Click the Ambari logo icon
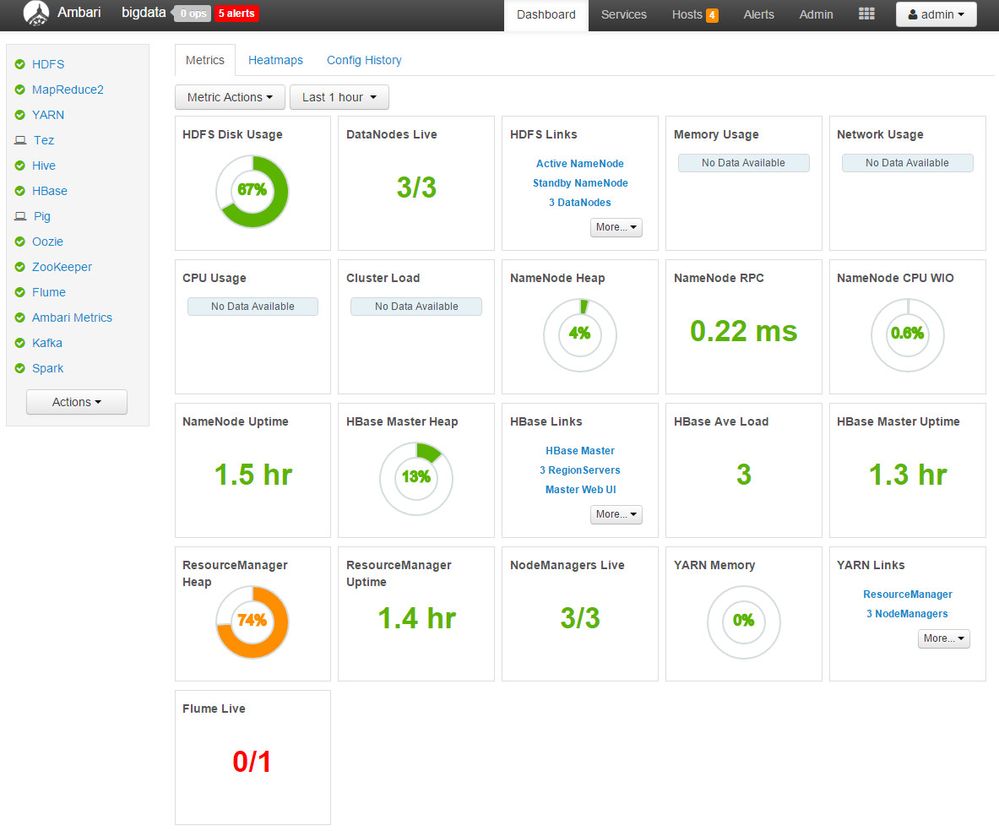The width and height of the screenshot is (999, 831). [x=36, y=13]
